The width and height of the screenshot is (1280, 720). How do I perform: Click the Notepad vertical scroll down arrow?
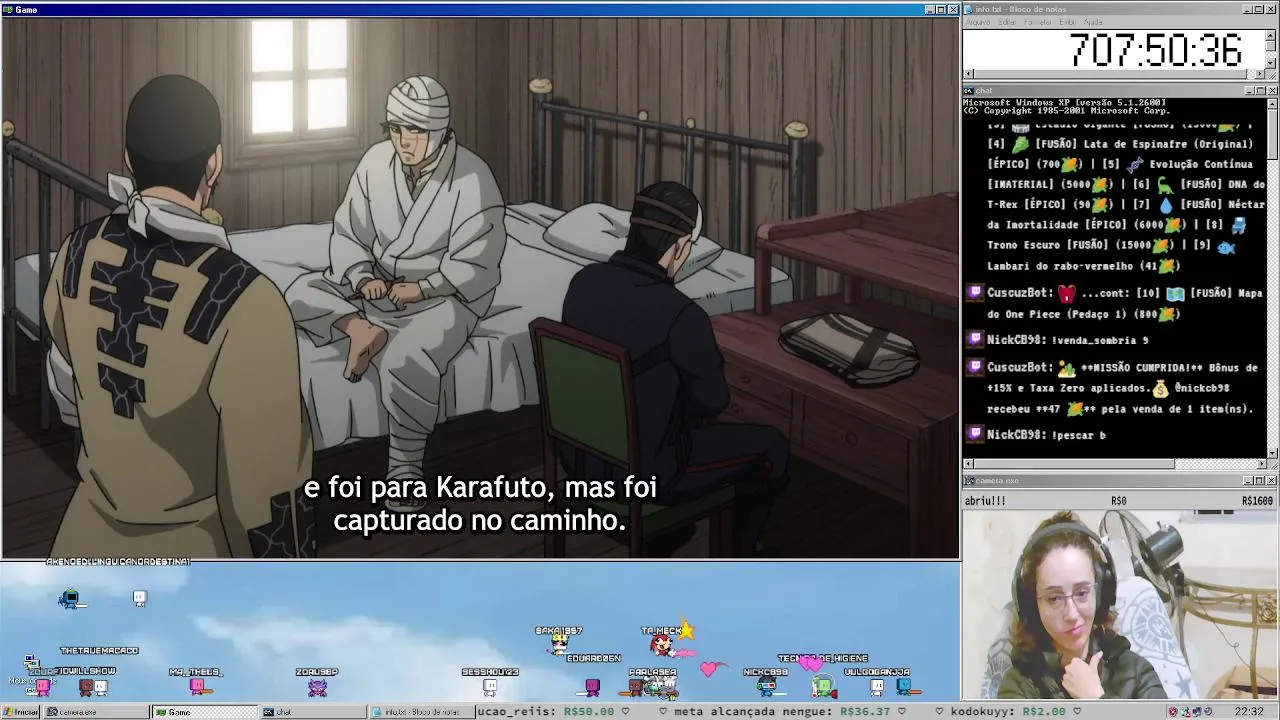pyautogui.click(x=1271, y=64)
